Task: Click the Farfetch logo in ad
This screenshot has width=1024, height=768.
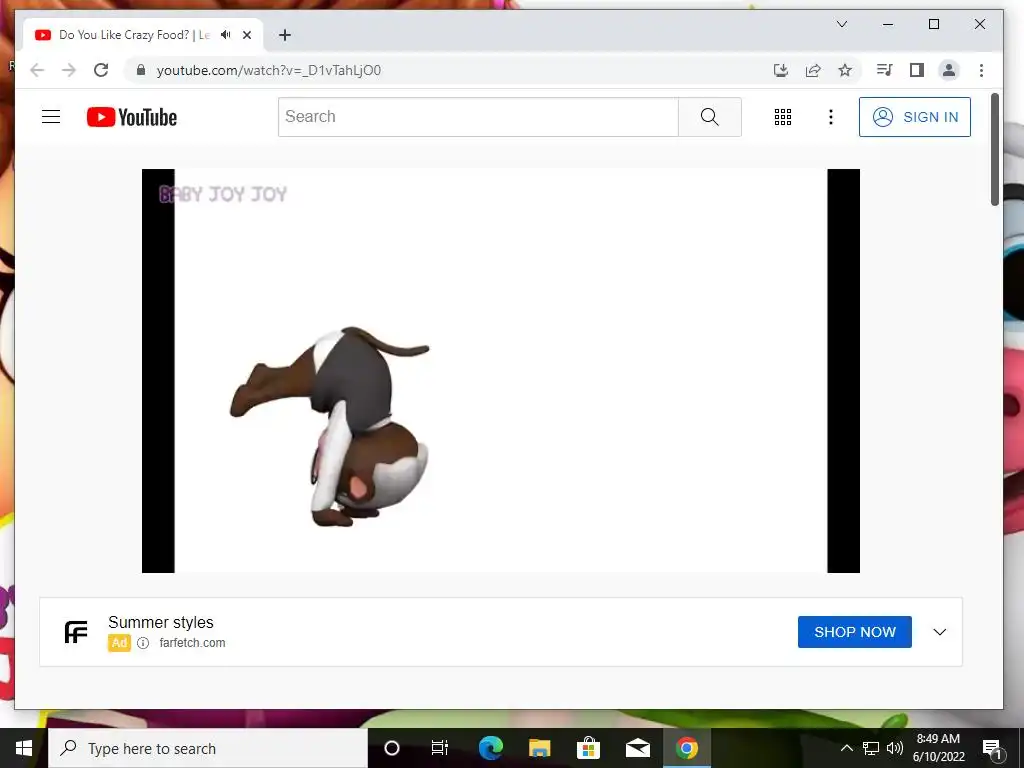Action: click(x=76, y=632)
